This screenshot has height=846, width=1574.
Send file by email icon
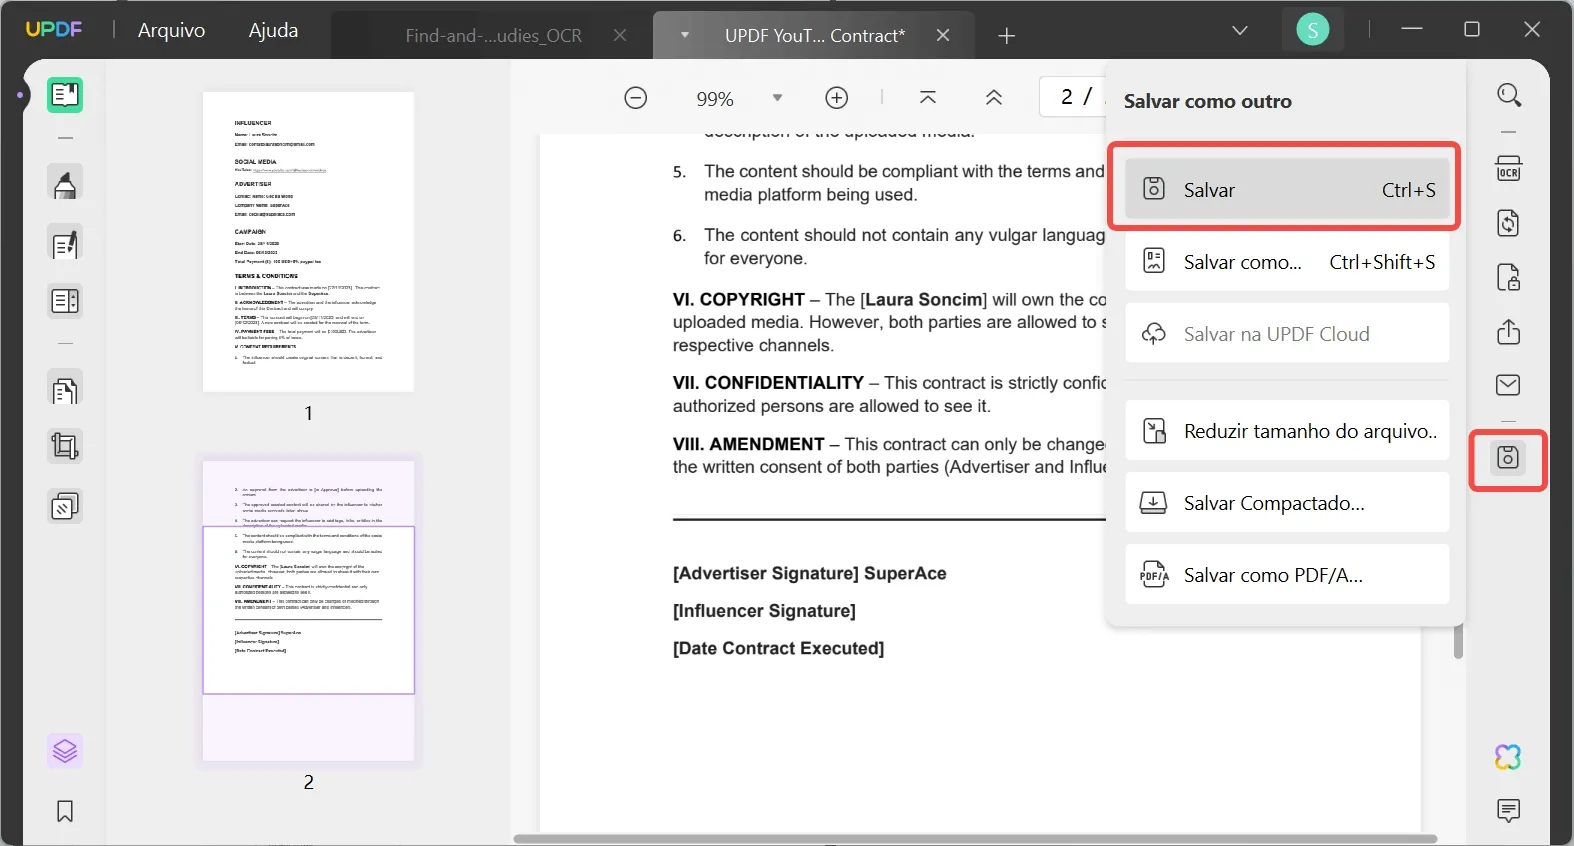click(x=1509, y=385)
